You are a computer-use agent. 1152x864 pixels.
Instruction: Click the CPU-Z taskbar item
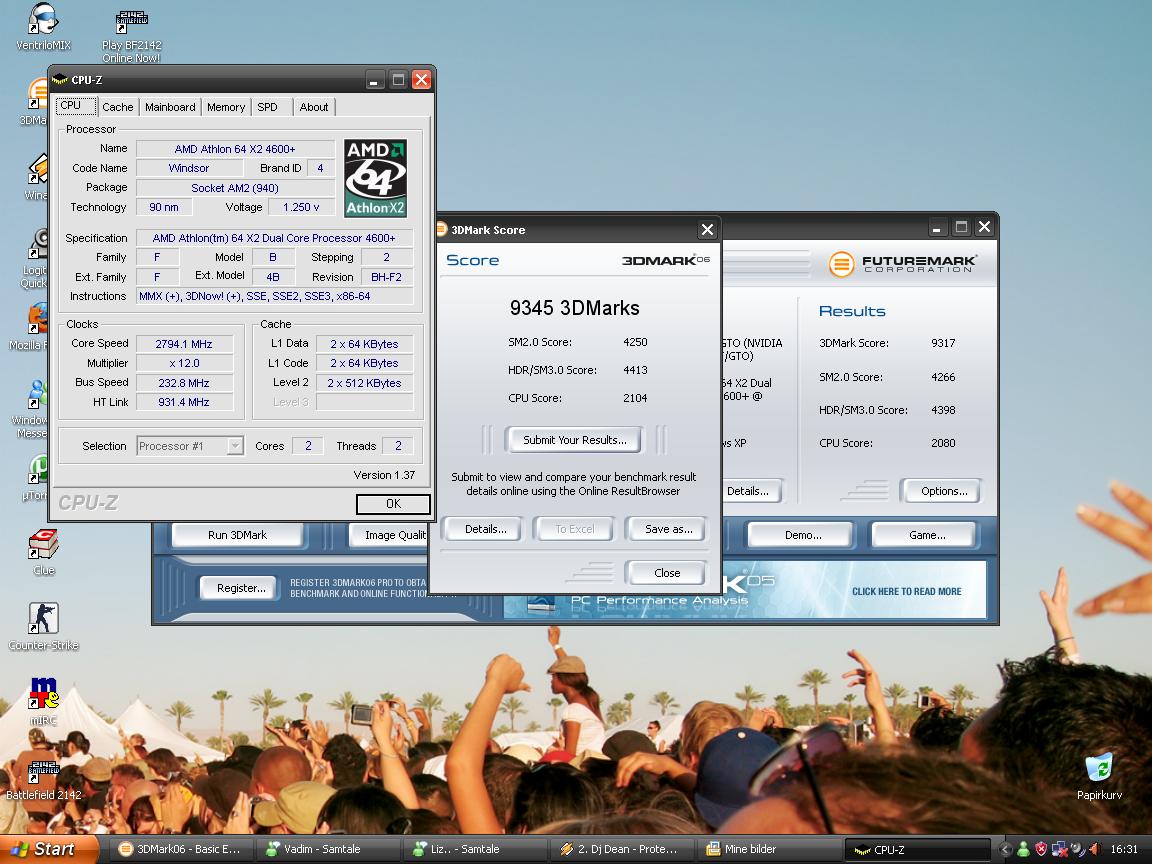917,849
